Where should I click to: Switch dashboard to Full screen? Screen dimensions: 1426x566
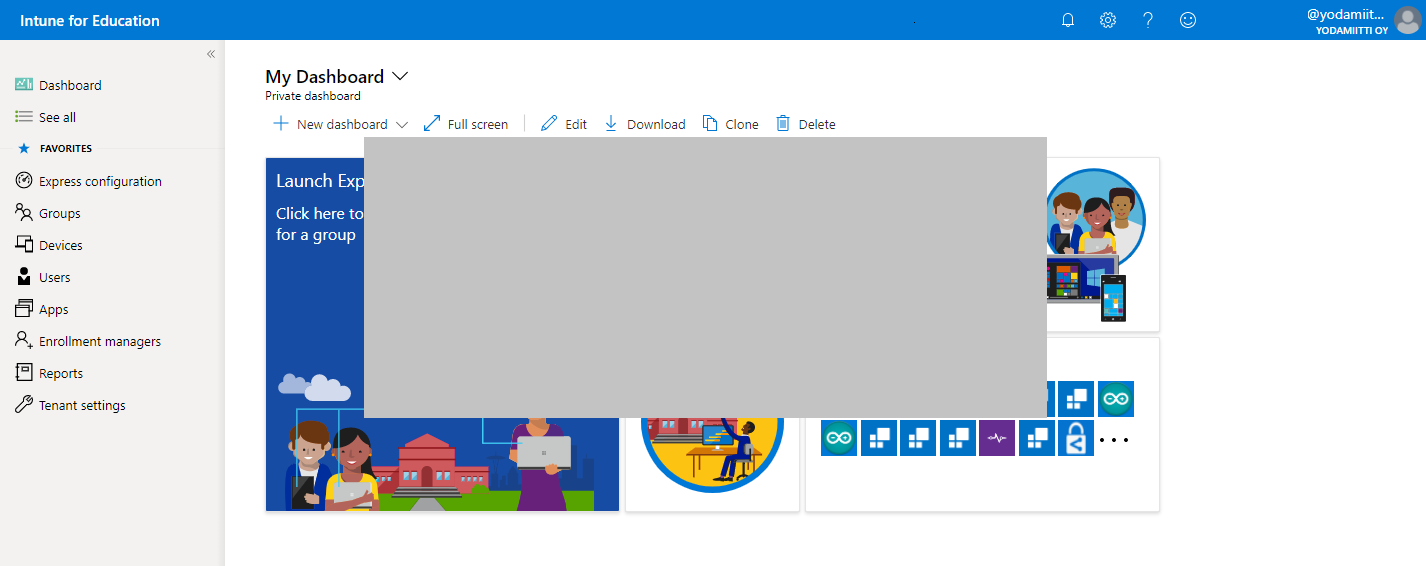pyautogui.click(x=466, y=124)
